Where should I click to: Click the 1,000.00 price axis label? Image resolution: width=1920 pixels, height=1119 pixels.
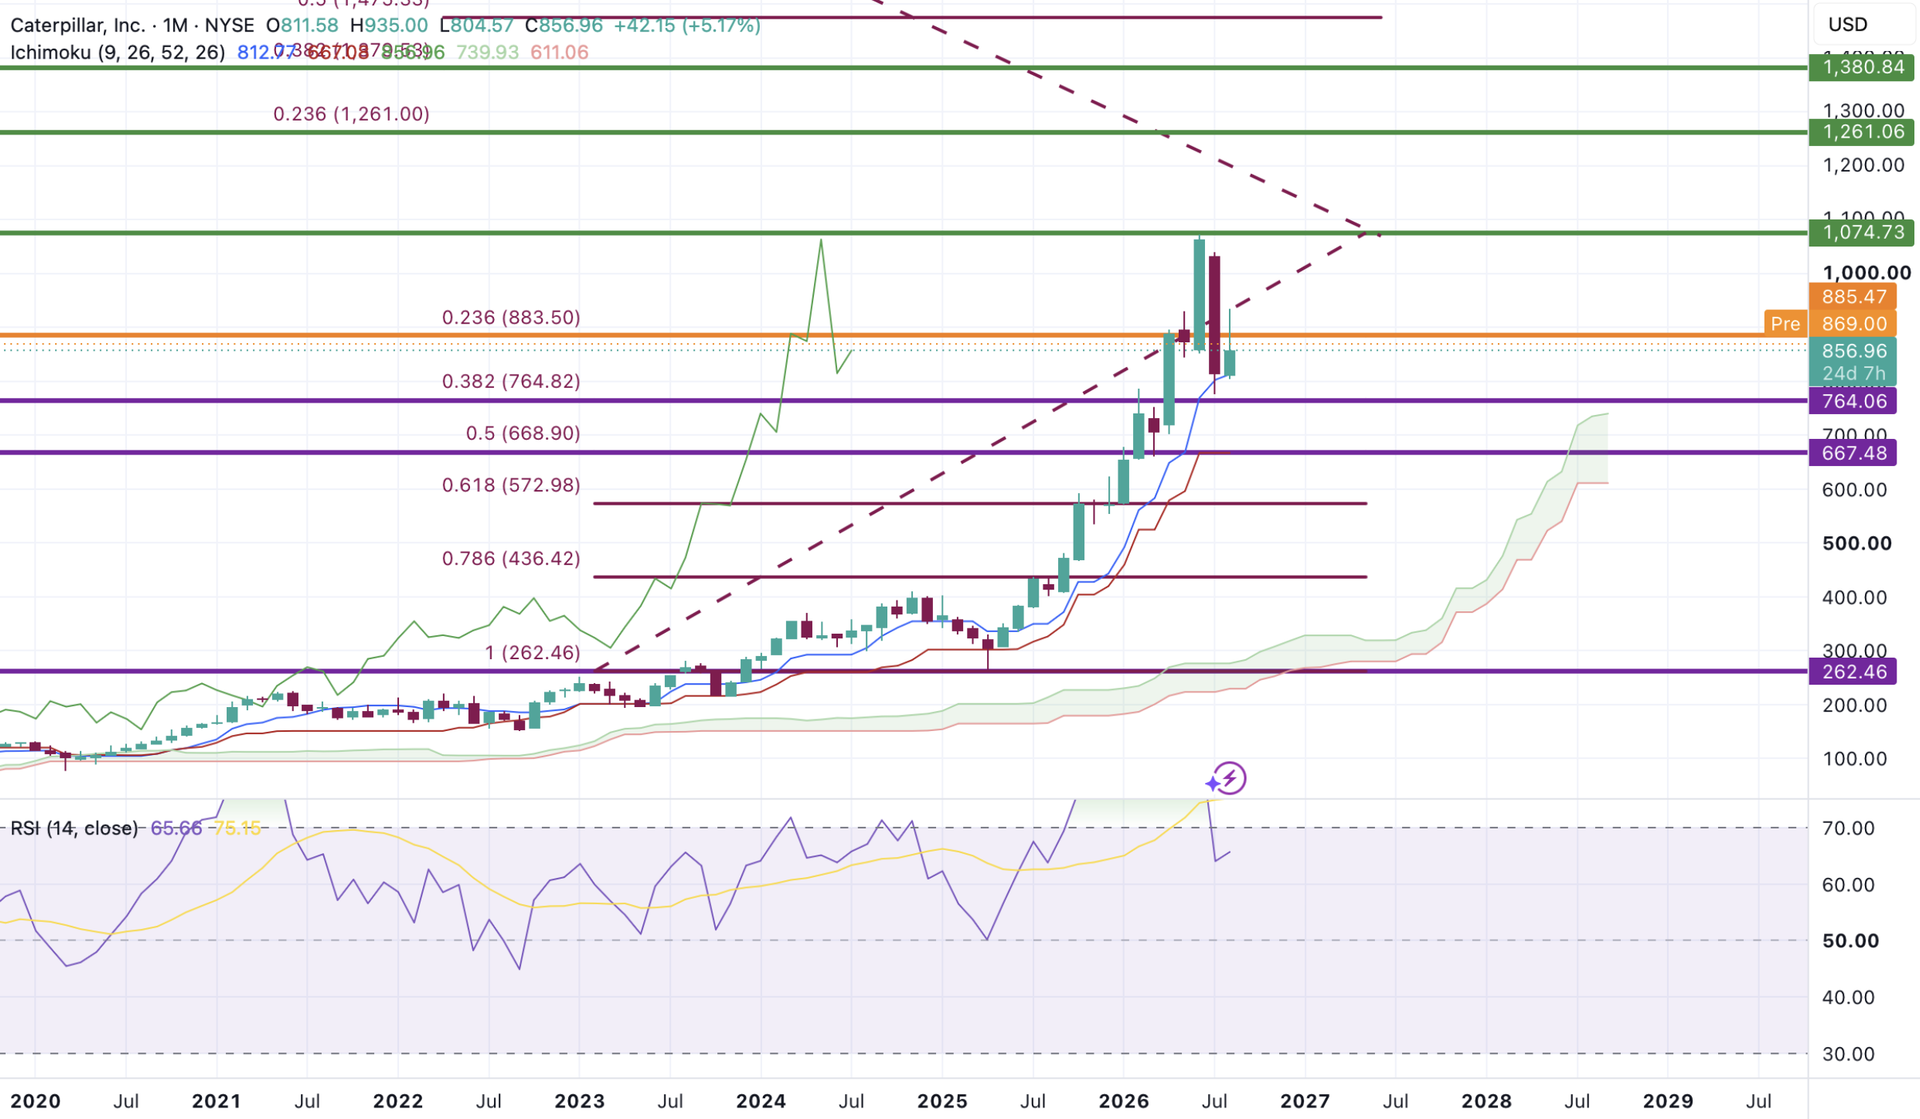1867,273
